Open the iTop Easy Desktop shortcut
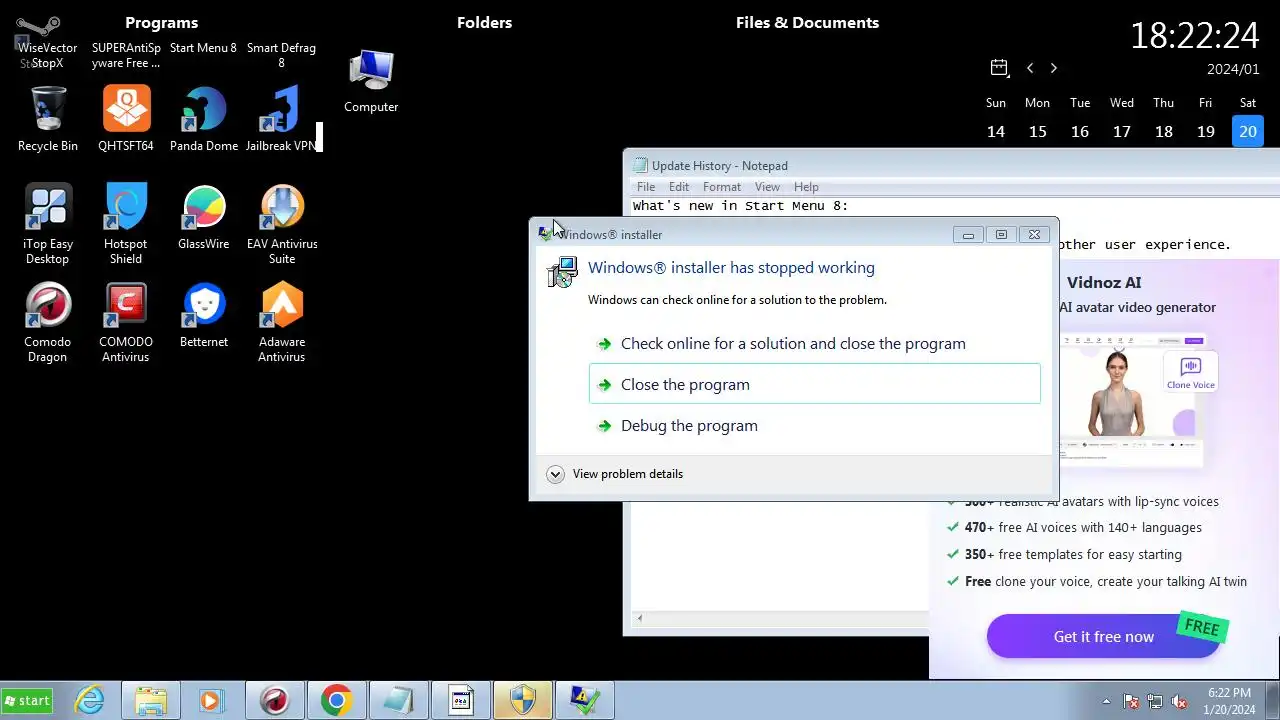Viewport: 1280px width, 720px height. tap(48, 224)
